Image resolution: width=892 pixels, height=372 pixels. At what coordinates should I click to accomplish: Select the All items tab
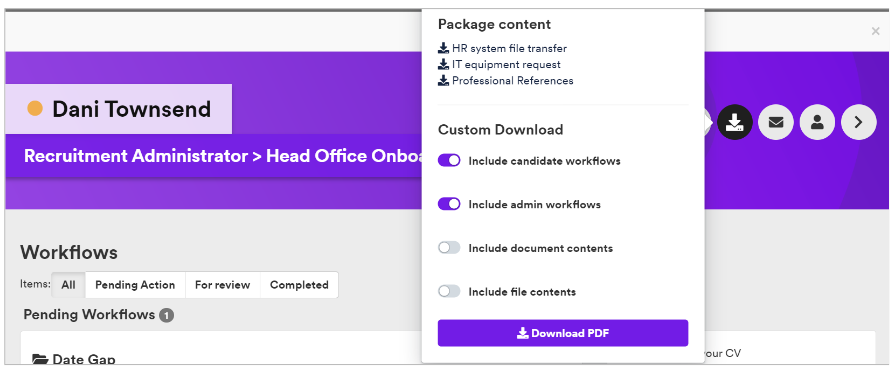click(68, 285)
